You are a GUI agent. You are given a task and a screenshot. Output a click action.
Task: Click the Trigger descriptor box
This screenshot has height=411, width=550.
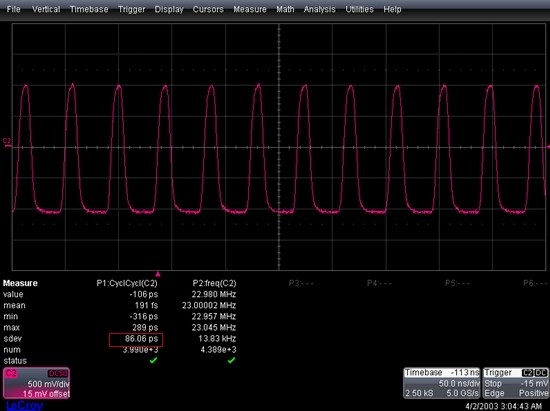click(516, 383)
